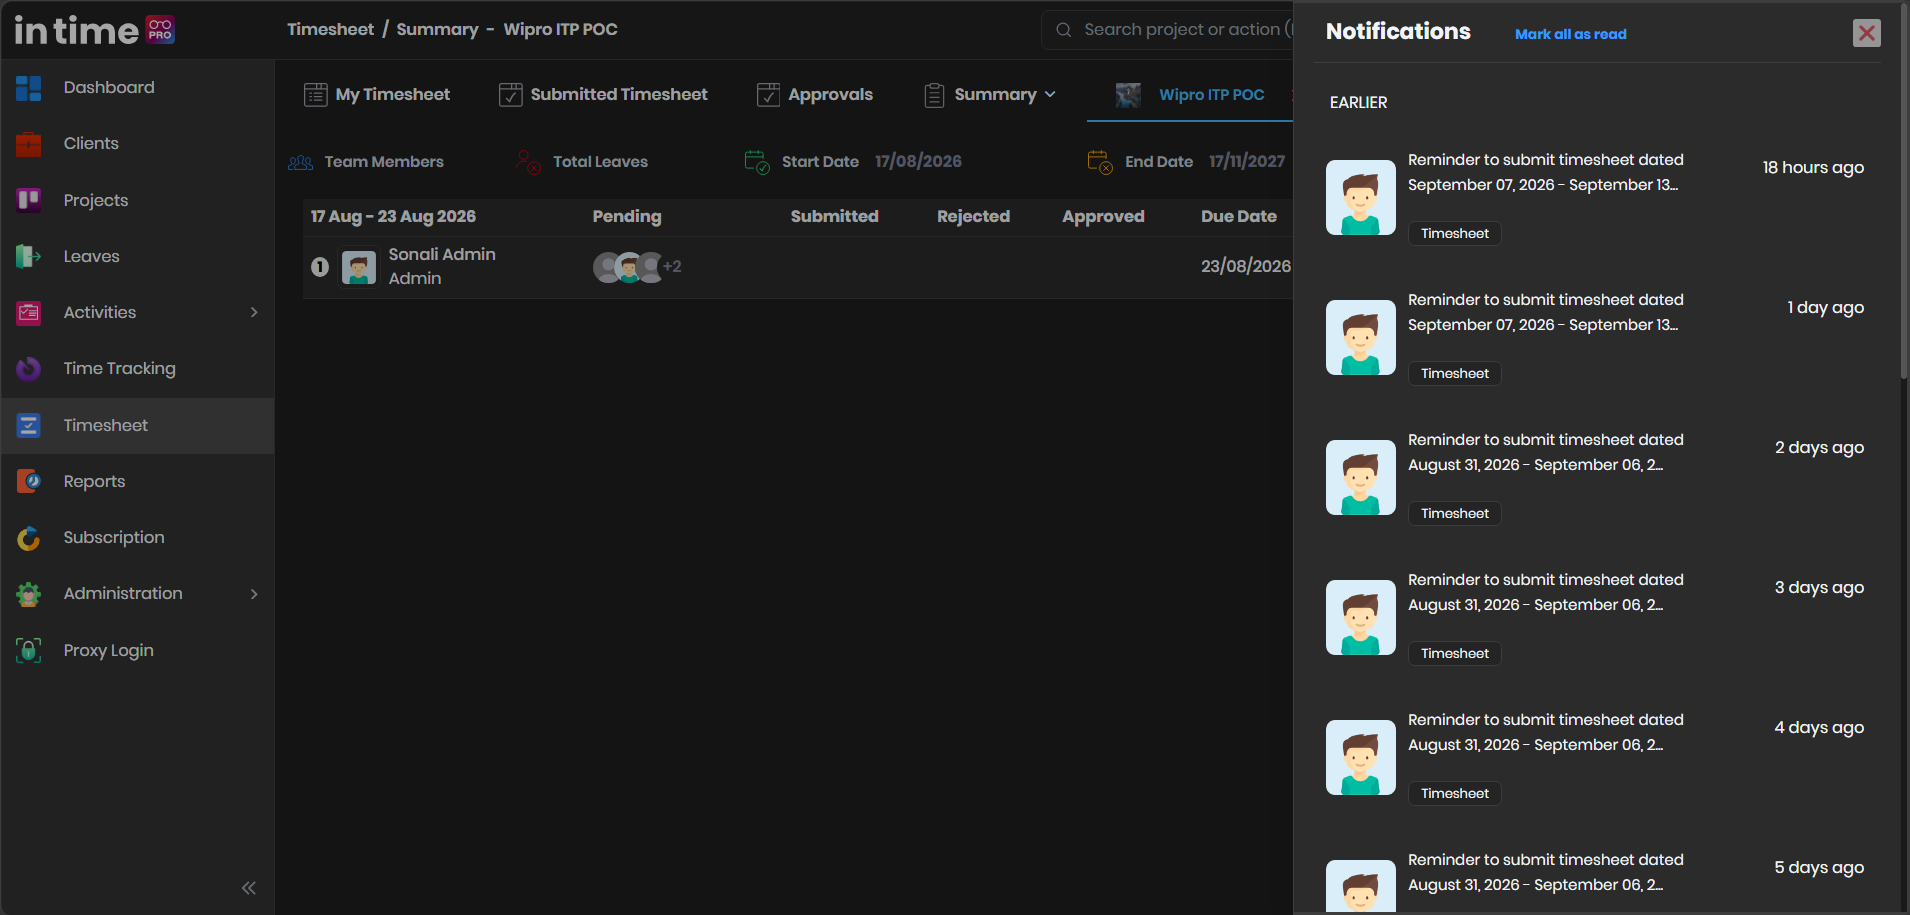Switch to My Timesheet tab
The height and width of the screenshot is (915, 1910).
[x=377, y=94]
